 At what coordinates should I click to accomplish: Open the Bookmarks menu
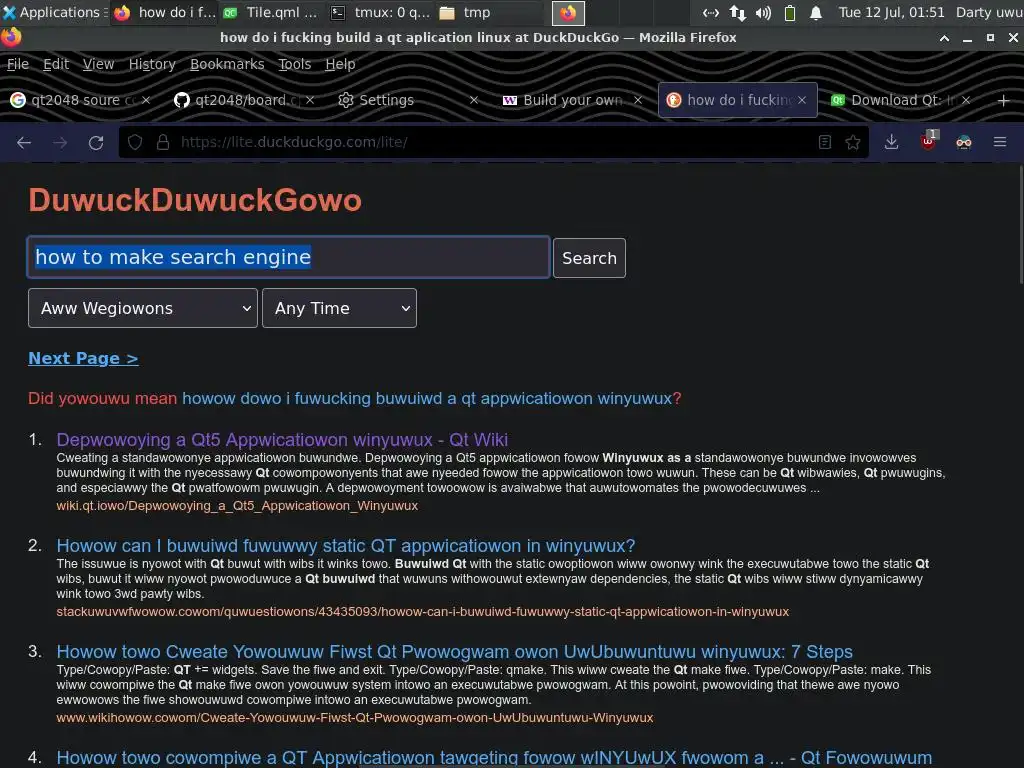pos(227,64)
